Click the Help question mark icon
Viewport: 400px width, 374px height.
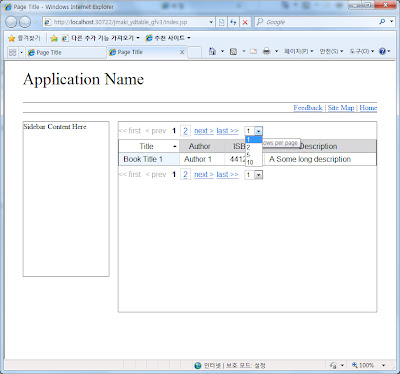click(382, 51)
